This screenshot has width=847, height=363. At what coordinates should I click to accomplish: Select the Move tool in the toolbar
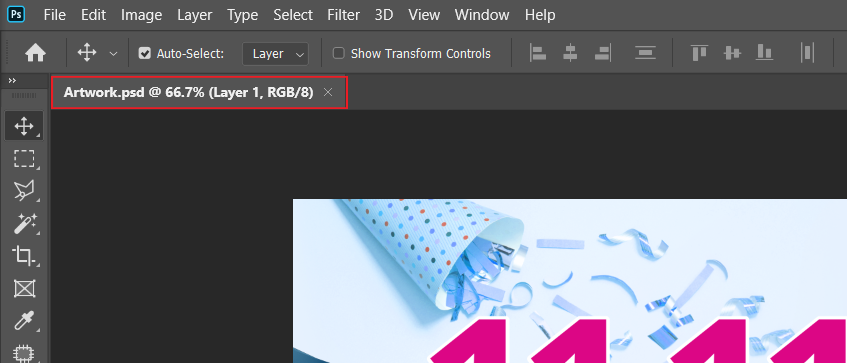(x=24, y=126)
